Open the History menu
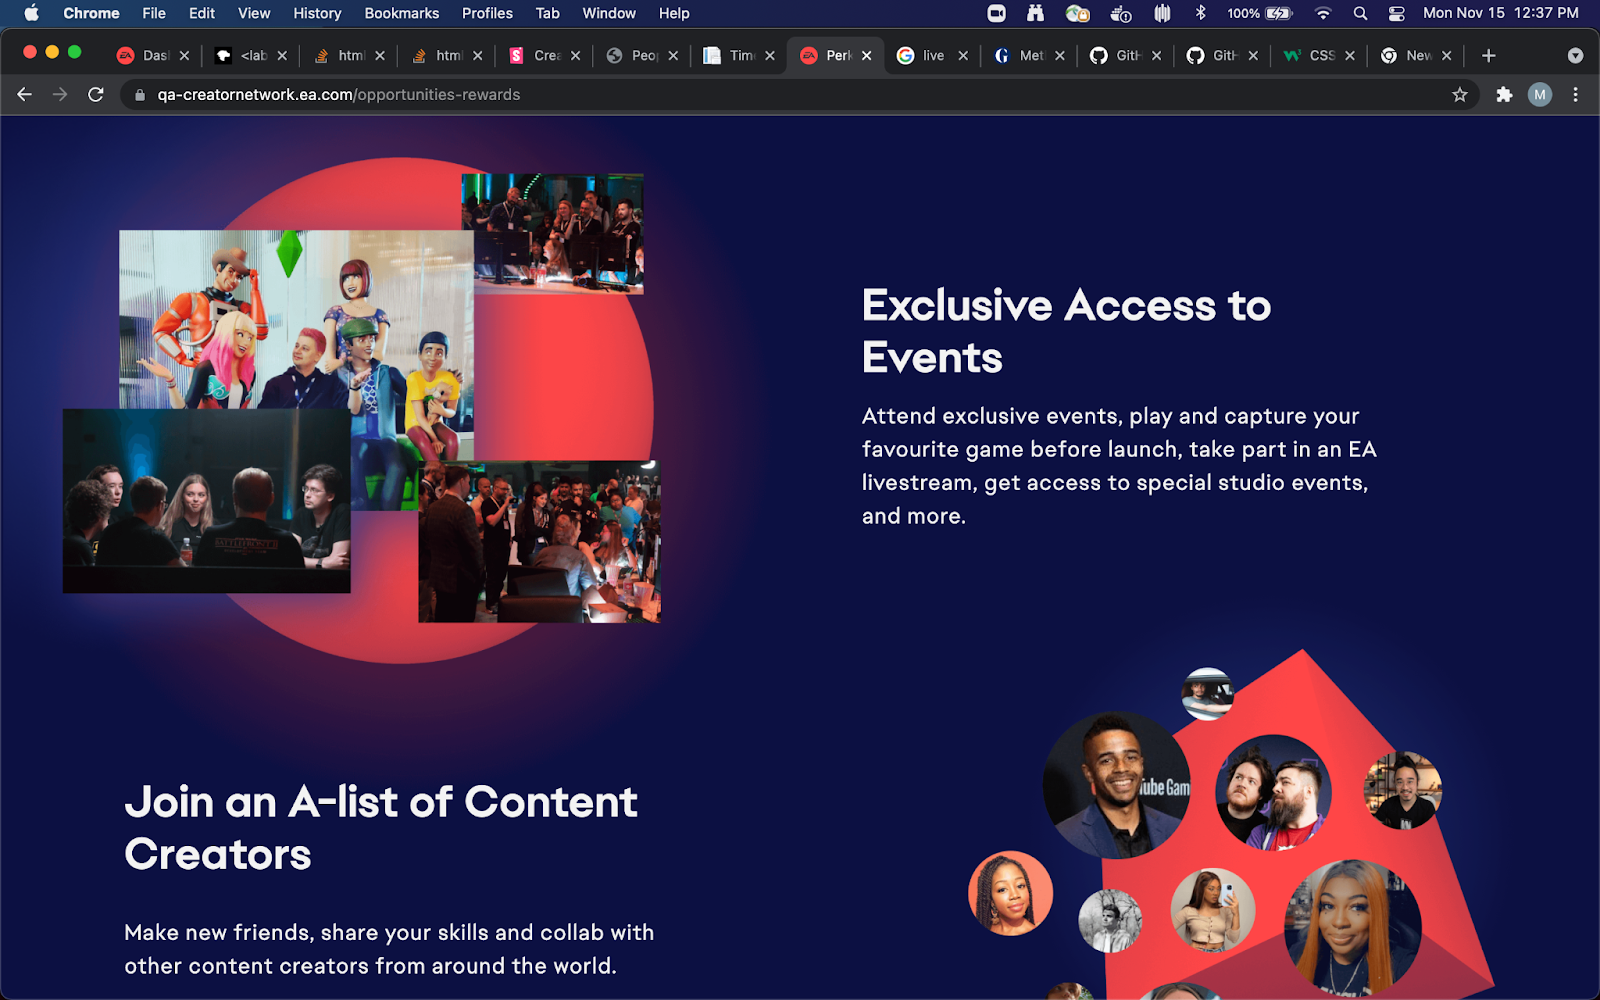1600x1000 pixels. pyautogui.click(x=317, y=13)
